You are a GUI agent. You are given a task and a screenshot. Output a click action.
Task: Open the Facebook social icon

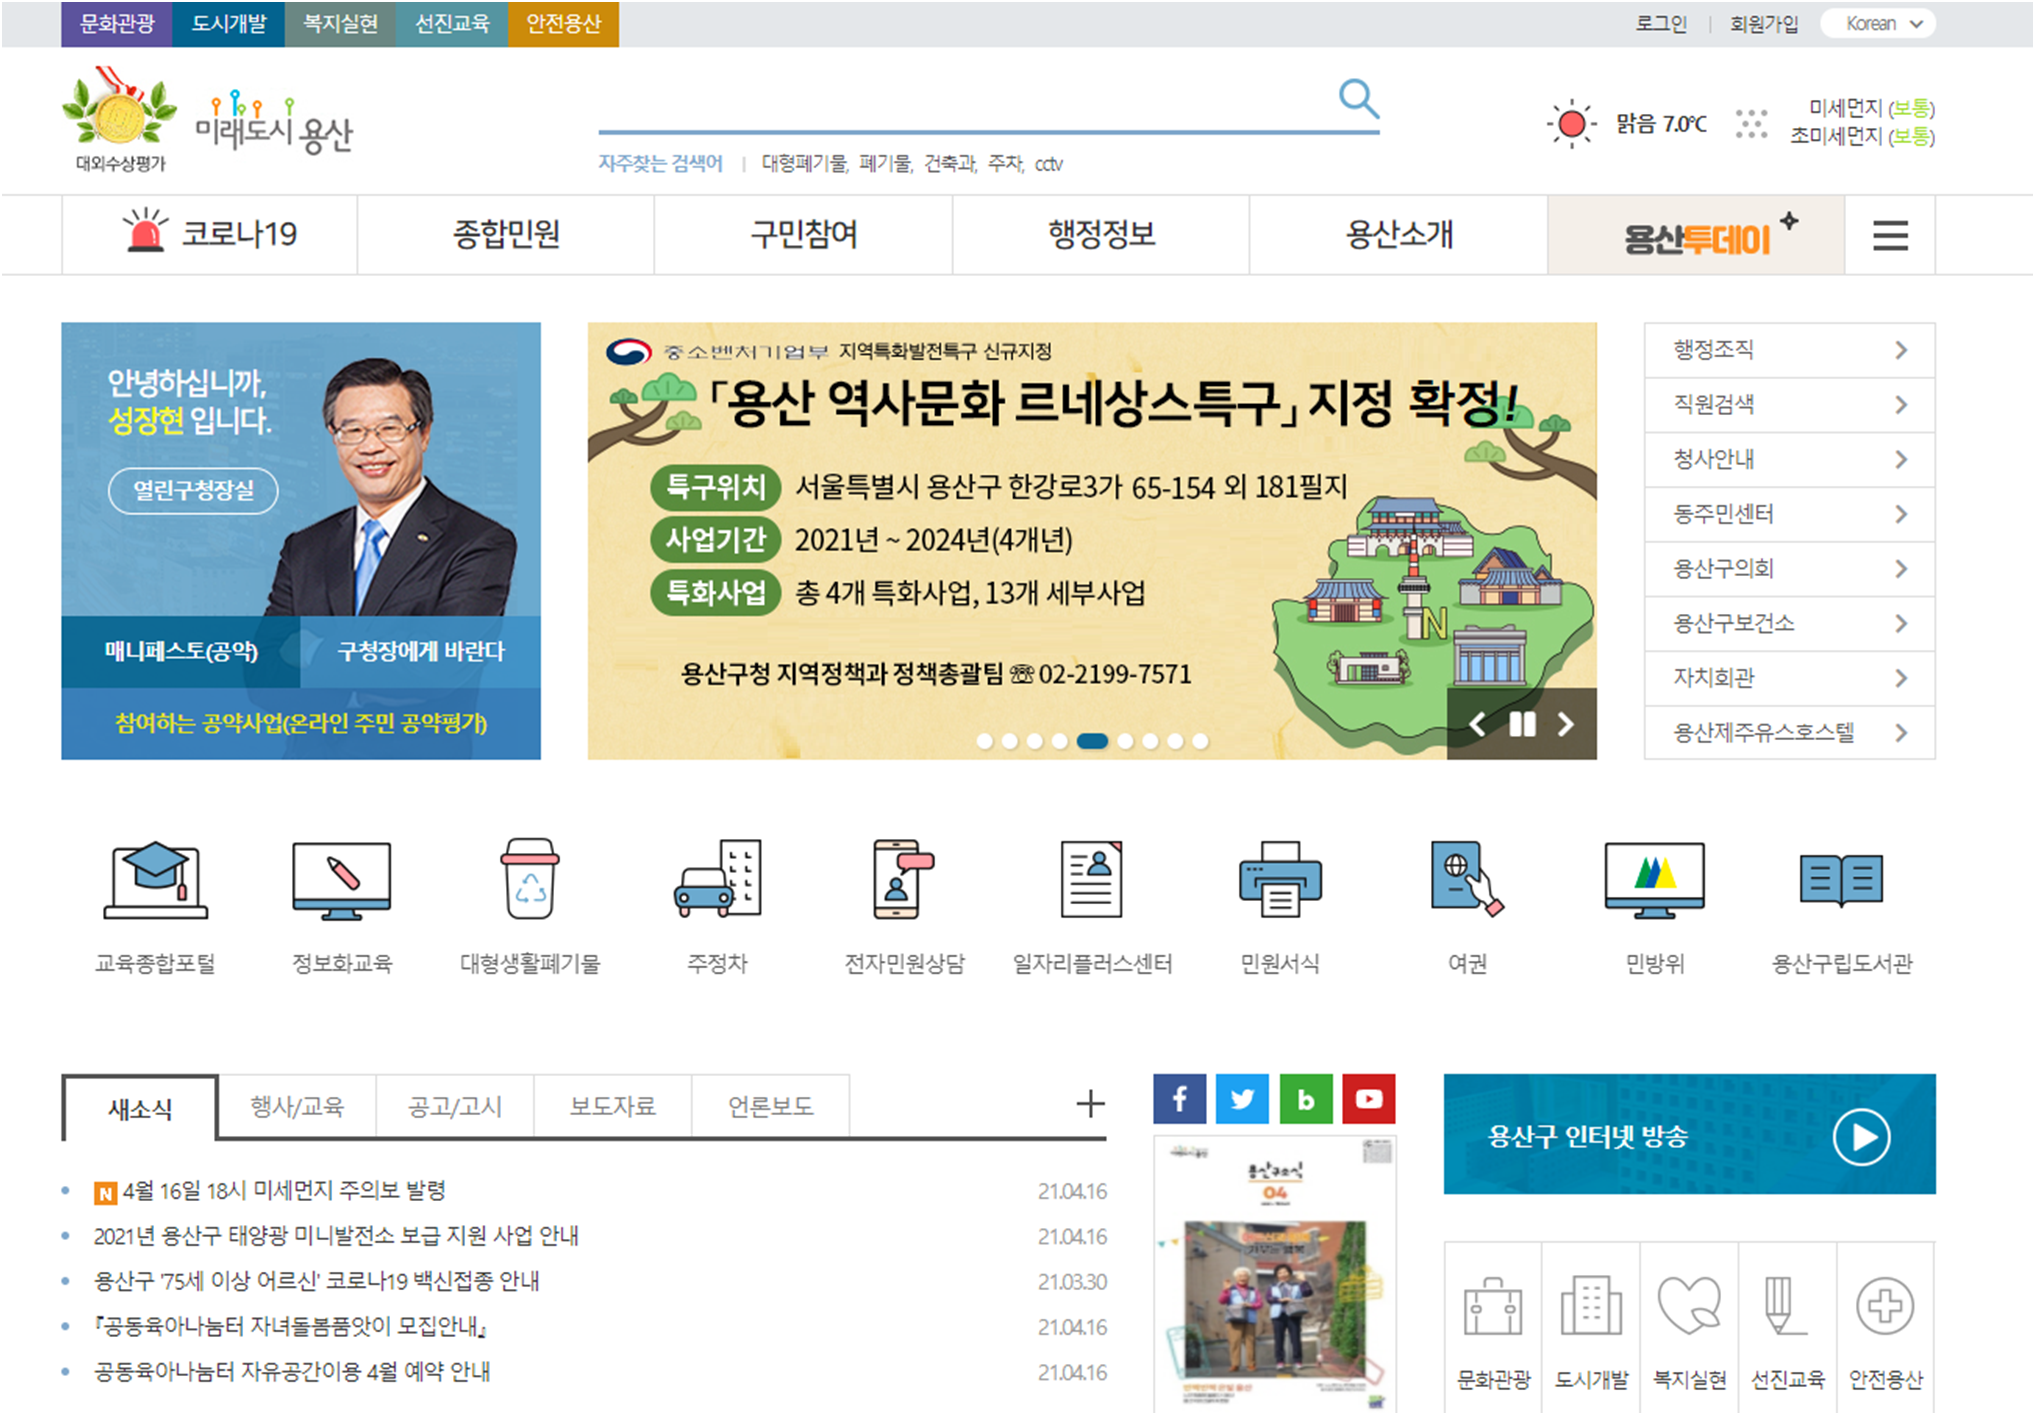[1179, 1099]
